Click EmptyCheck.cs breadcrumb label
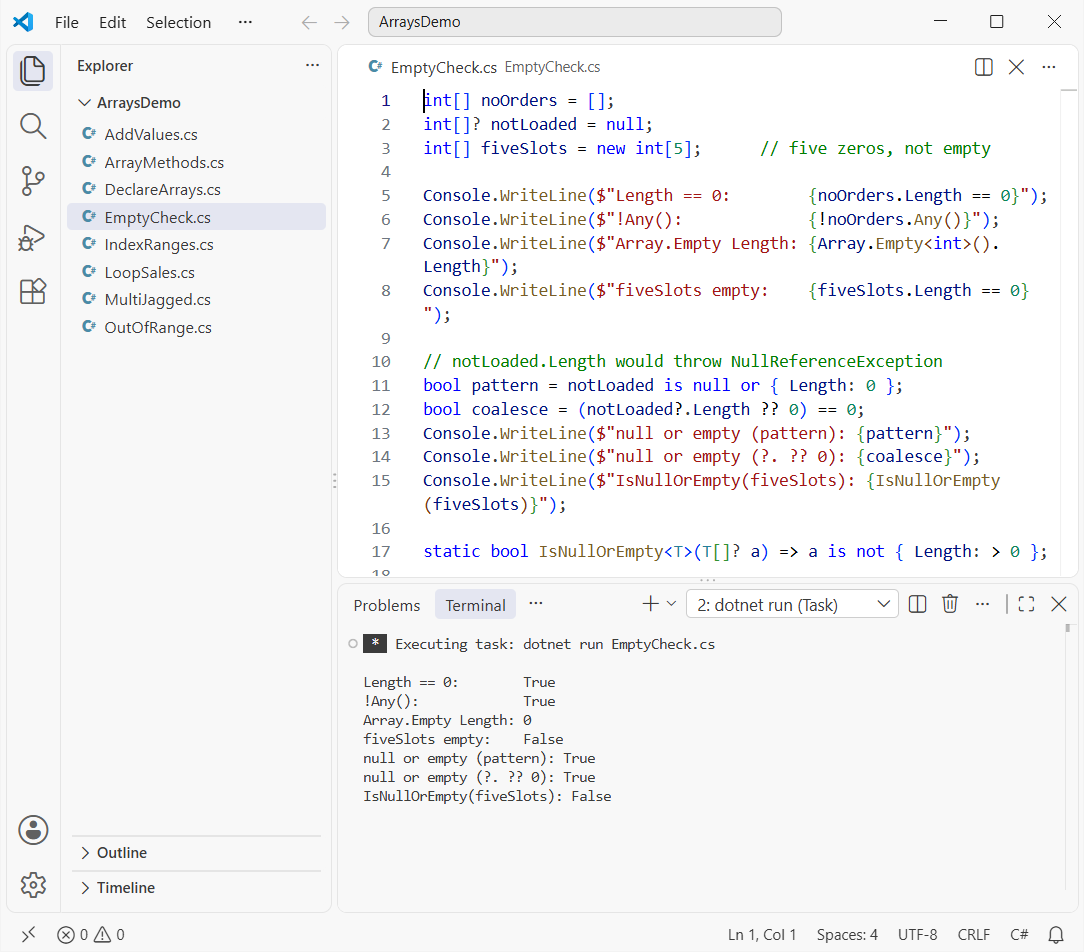The width and height of the screenshot is (1084, 952). coord(552,67)
